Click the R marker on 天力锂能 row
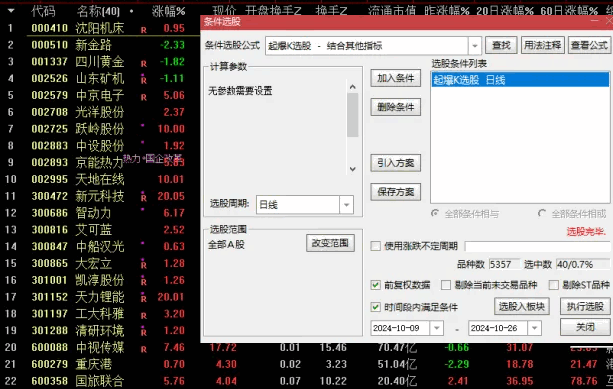613x389 pixels. 143,299
